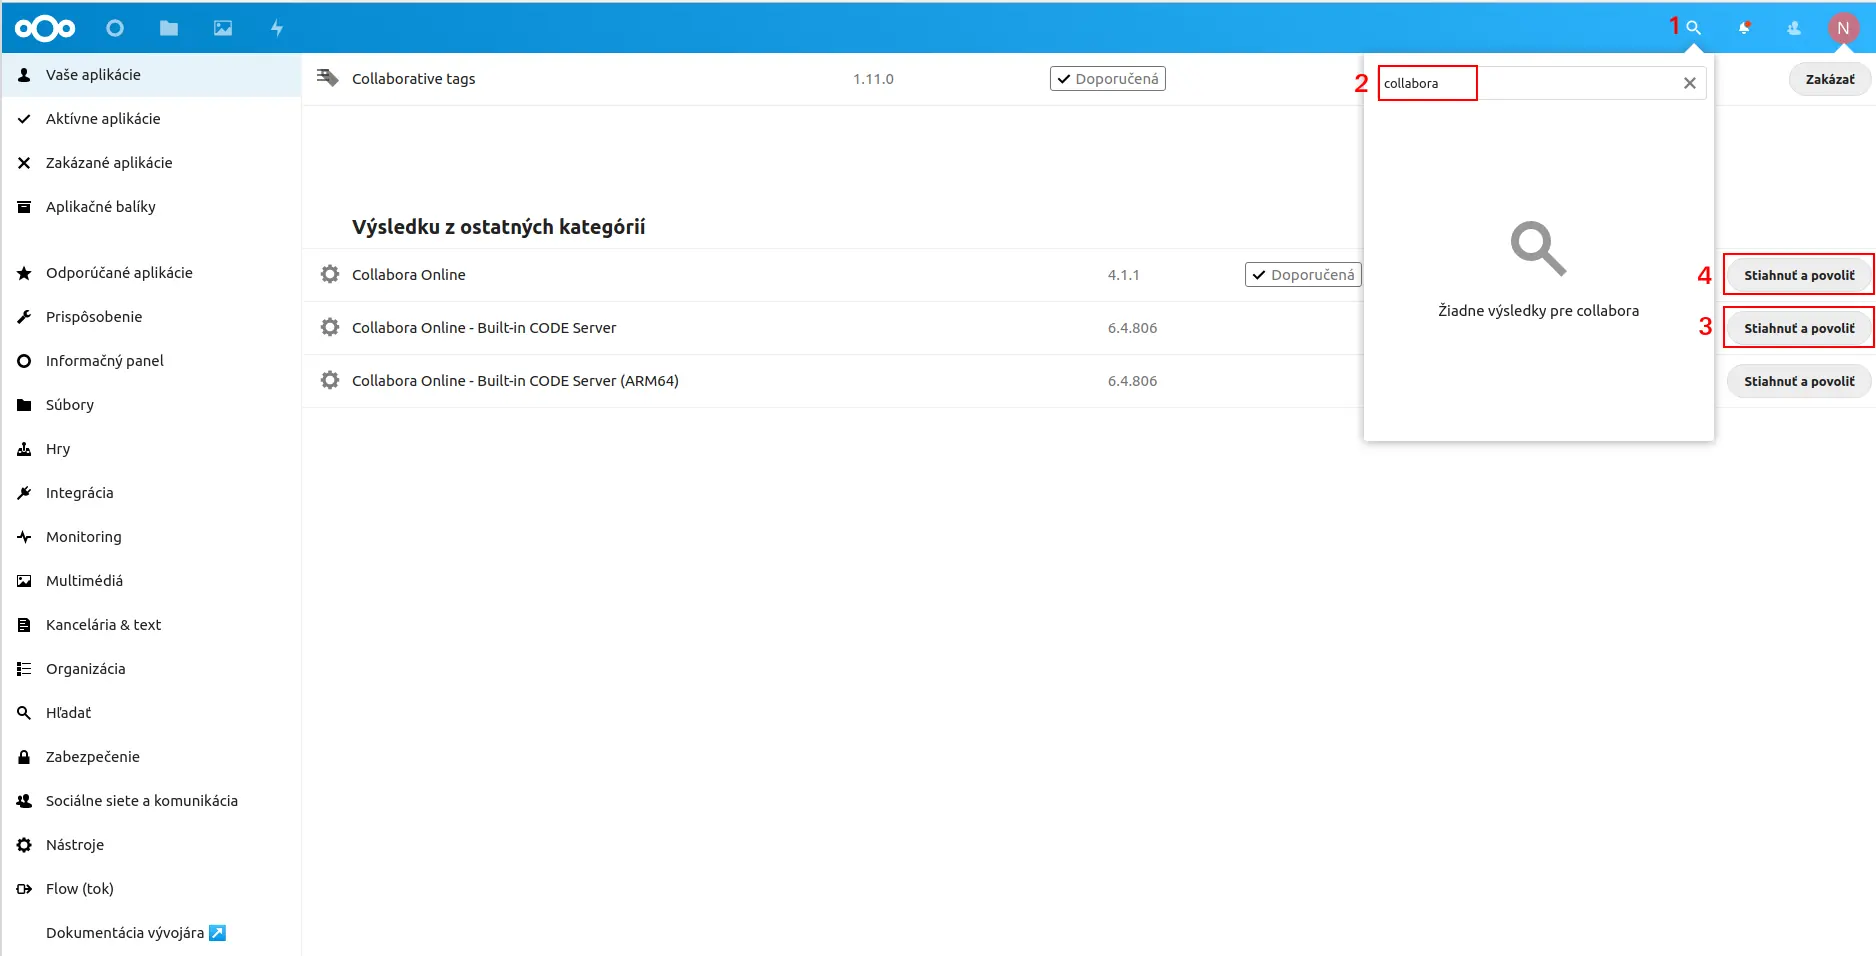The height and width of the screenshot is (956, 1876).
Task: Open Multimédiá category
Action: [x=151, y=581]
